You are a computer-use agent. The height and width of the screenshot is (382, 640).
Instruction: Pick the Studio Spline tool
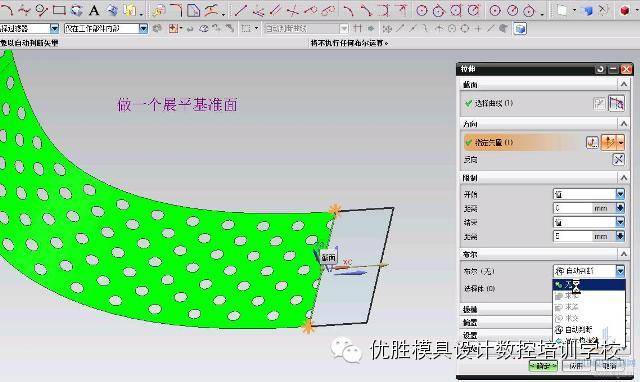pyautogui.click(x=24, y=10)
